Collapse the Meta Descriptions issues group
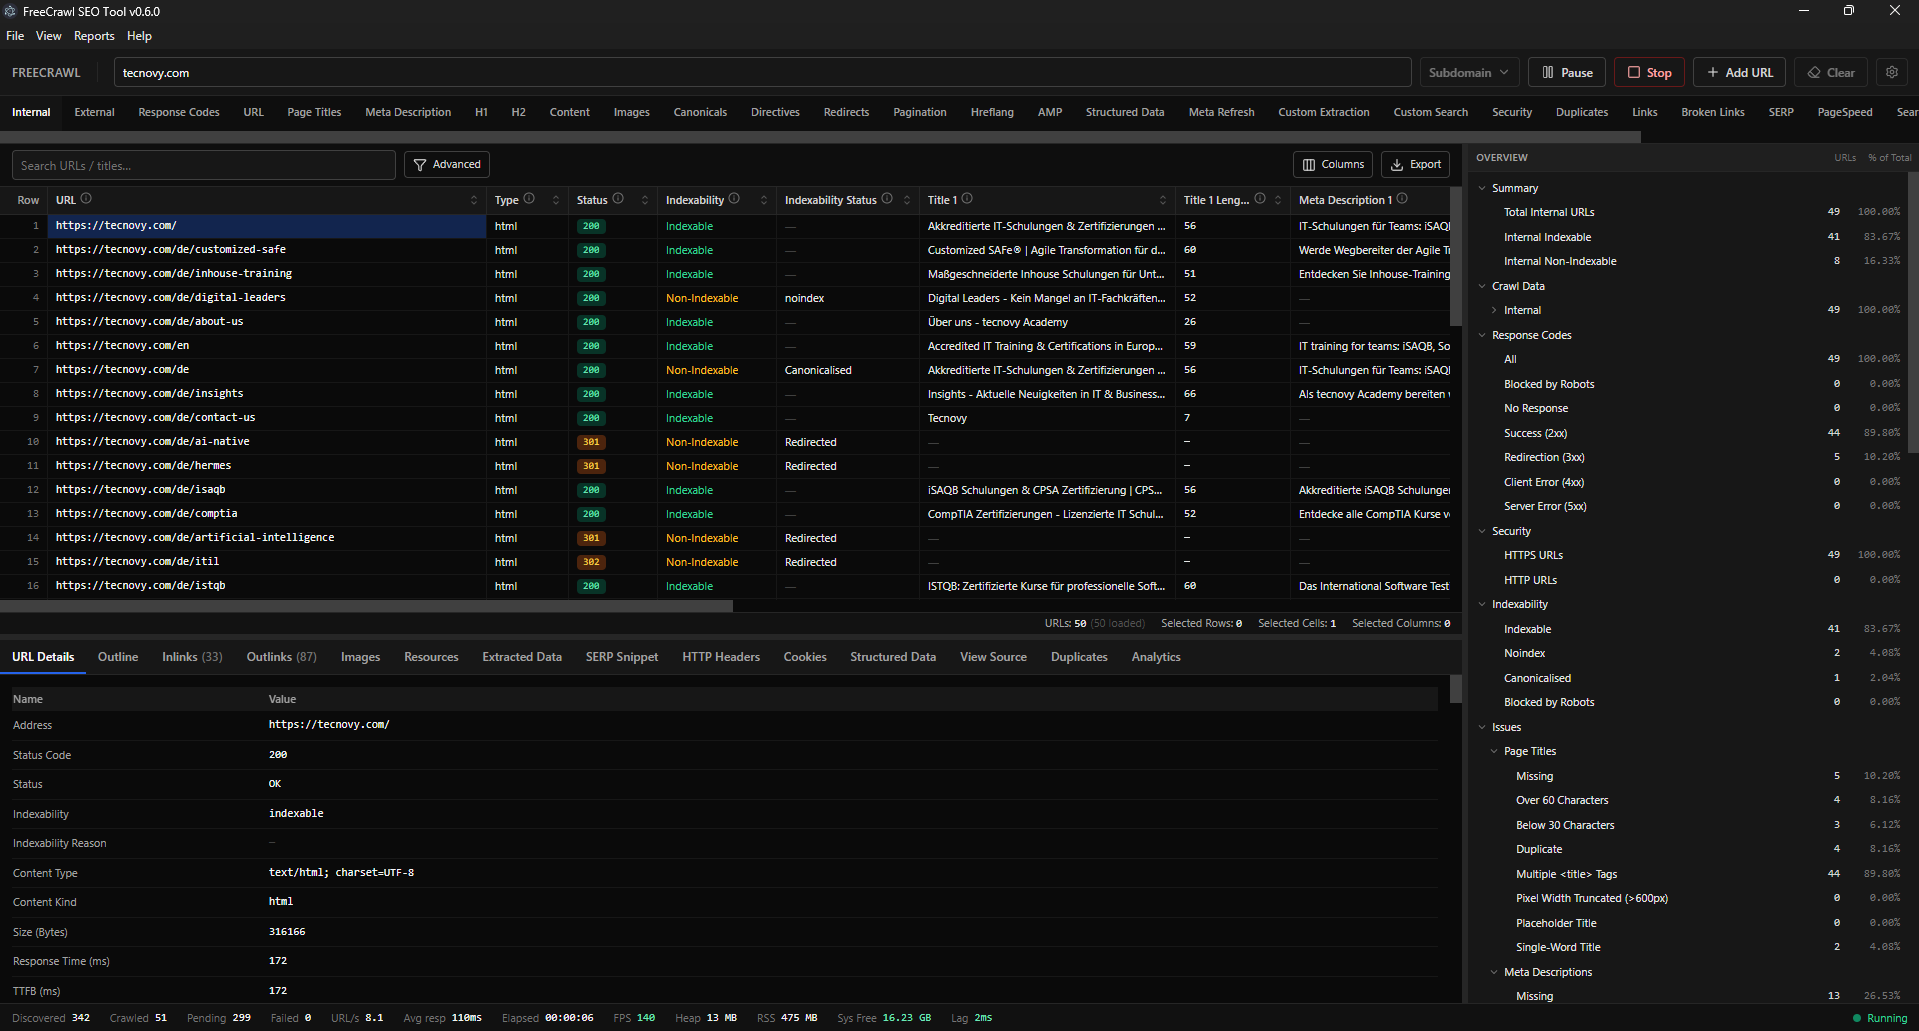Image resolution: width=1919 pixels, height=1031 pixels. click(x=1494, y=972)
